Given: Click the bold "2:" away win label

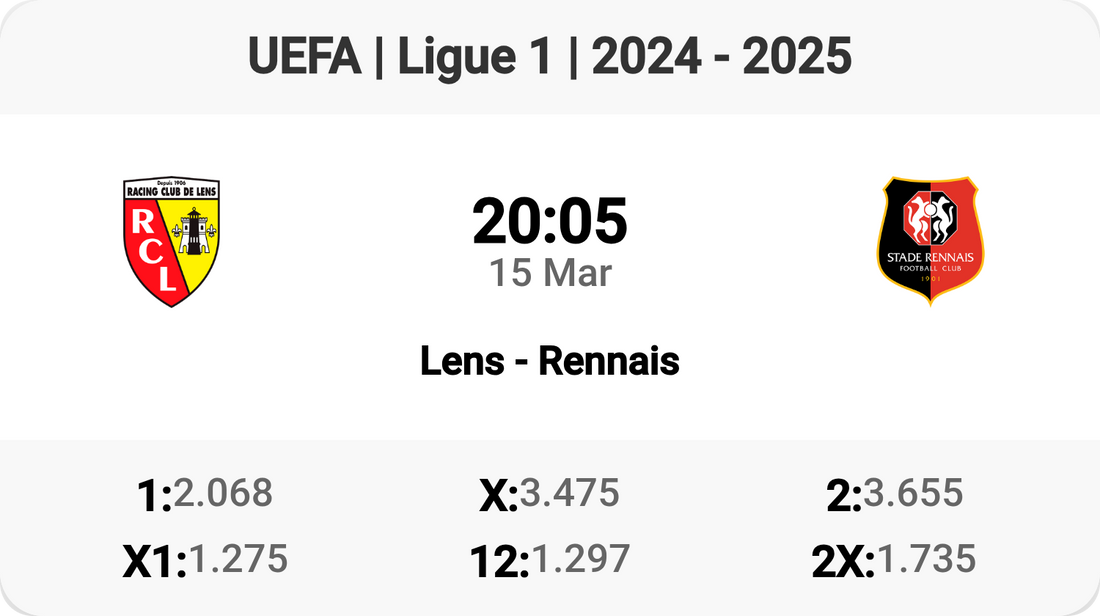Looking at the screenshot, I should (844, 496).
